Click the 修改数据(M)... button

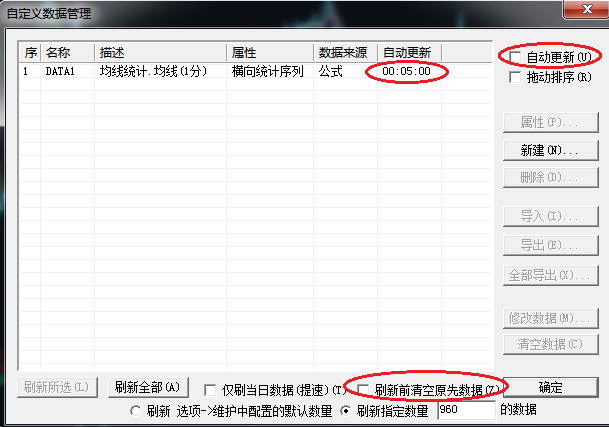pos(550,318)
